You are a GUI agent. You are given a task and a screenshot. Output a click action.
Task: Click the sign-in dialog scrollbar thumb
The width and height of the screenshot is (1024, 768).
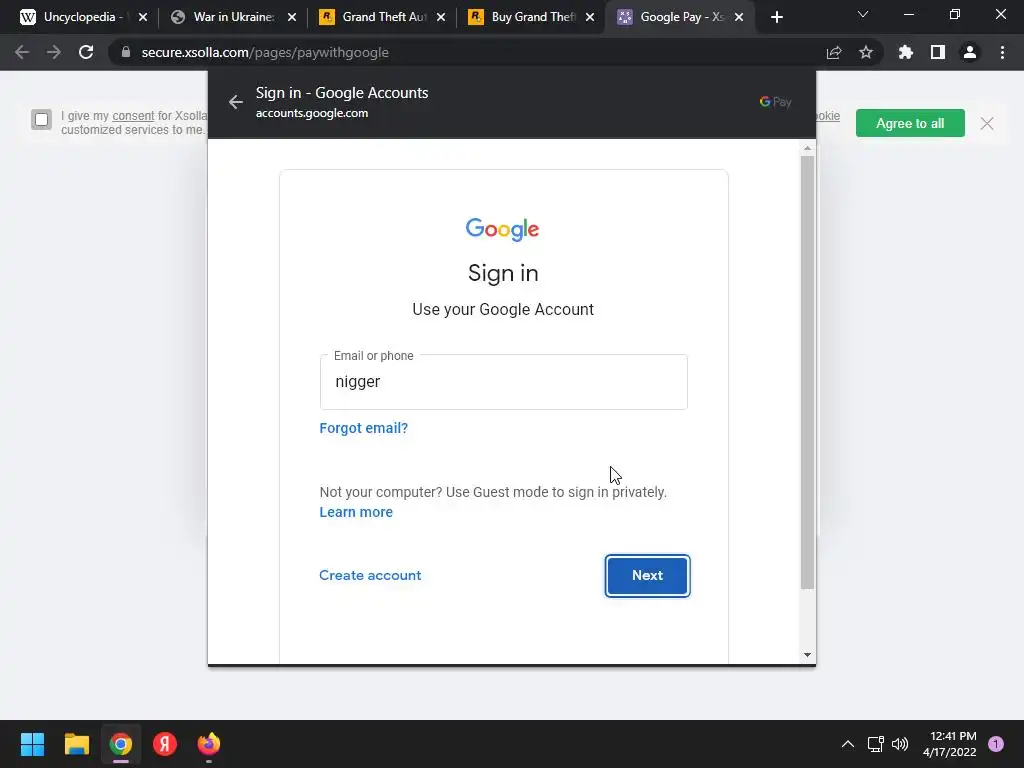click(x=807, y=372)
